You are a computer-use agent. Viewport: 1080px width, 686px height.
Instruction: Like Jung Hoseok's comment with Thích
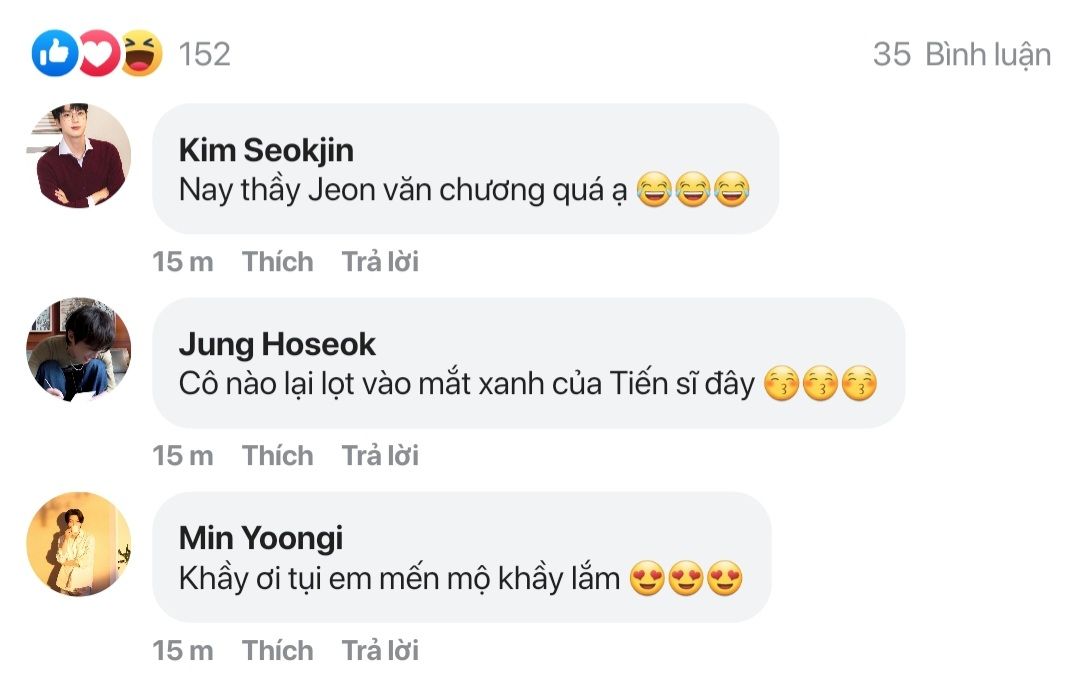point(277,456)
